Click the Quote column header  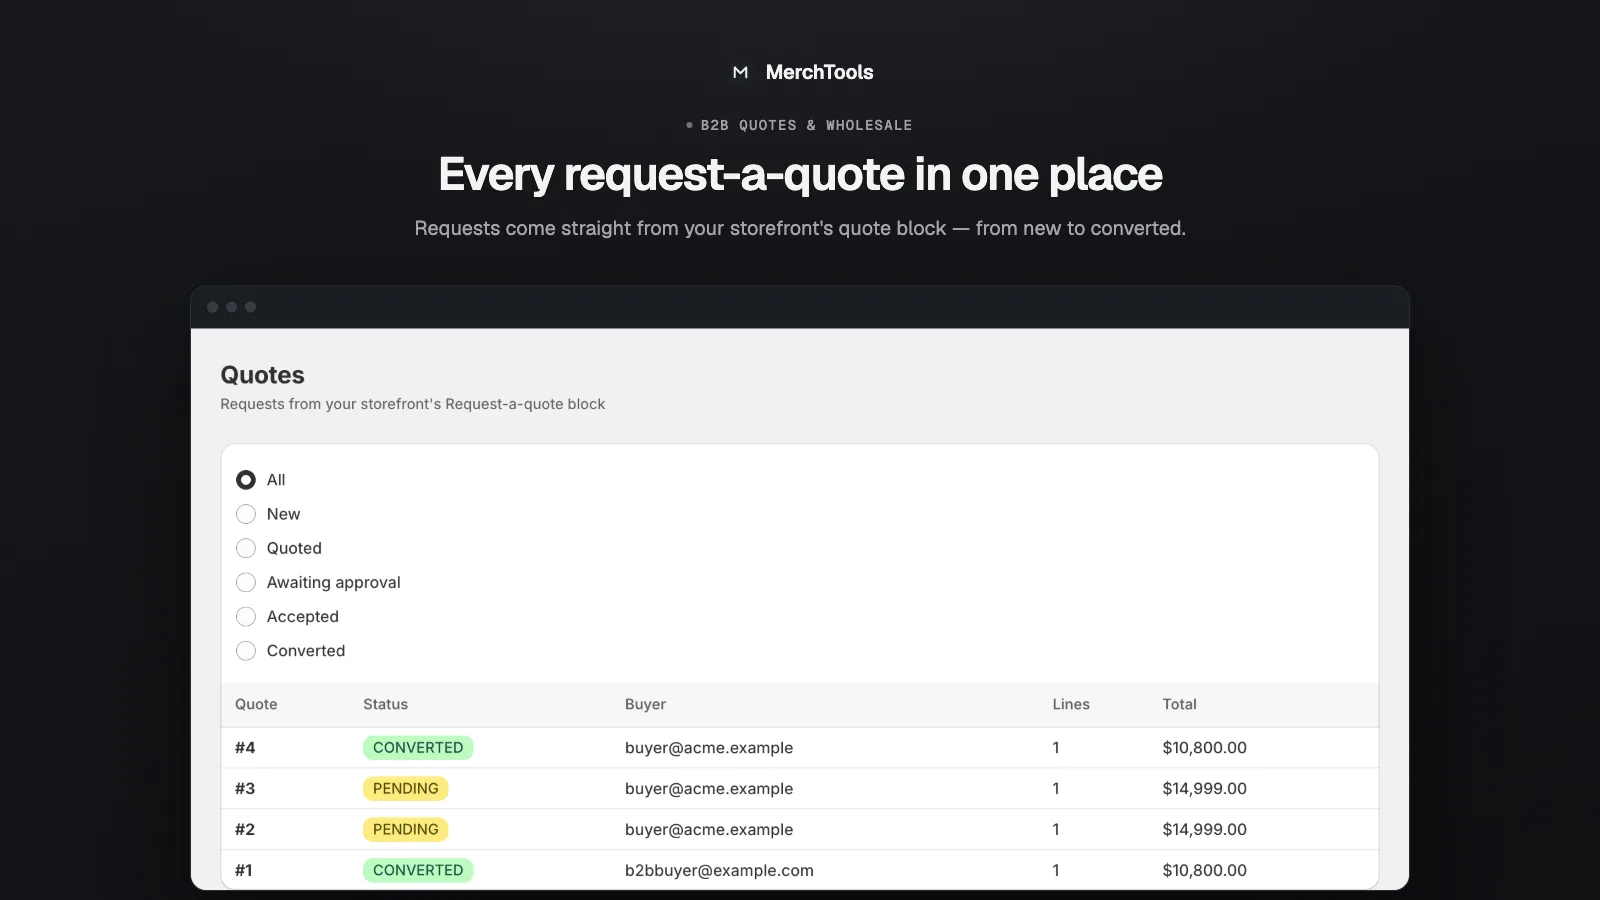pyautogui.click(x=256, y=704)
